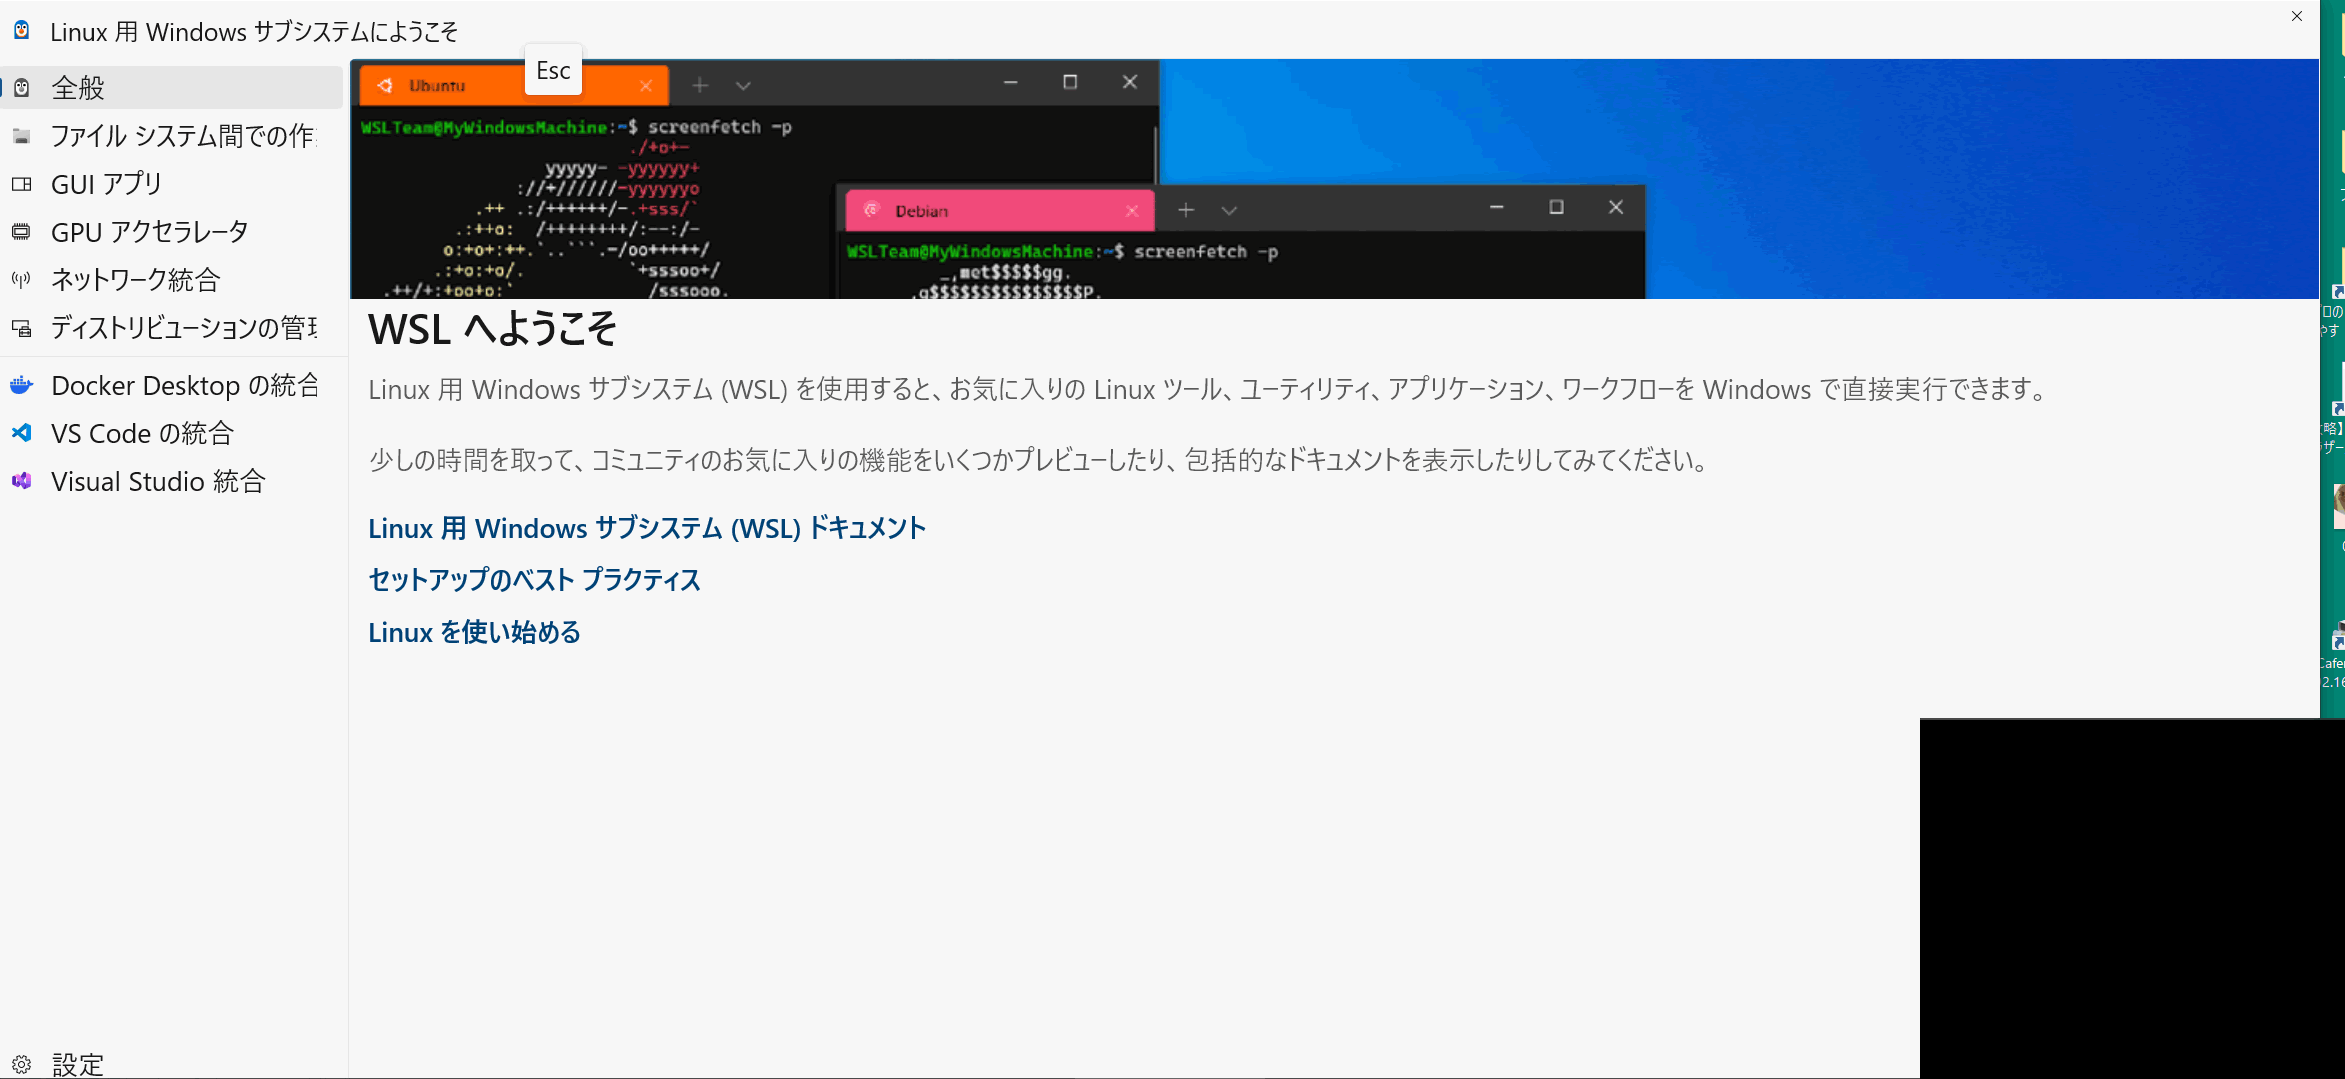Click the VS Code logo icon
This screenshot has width=2345, height=1079.
point(21,433)
